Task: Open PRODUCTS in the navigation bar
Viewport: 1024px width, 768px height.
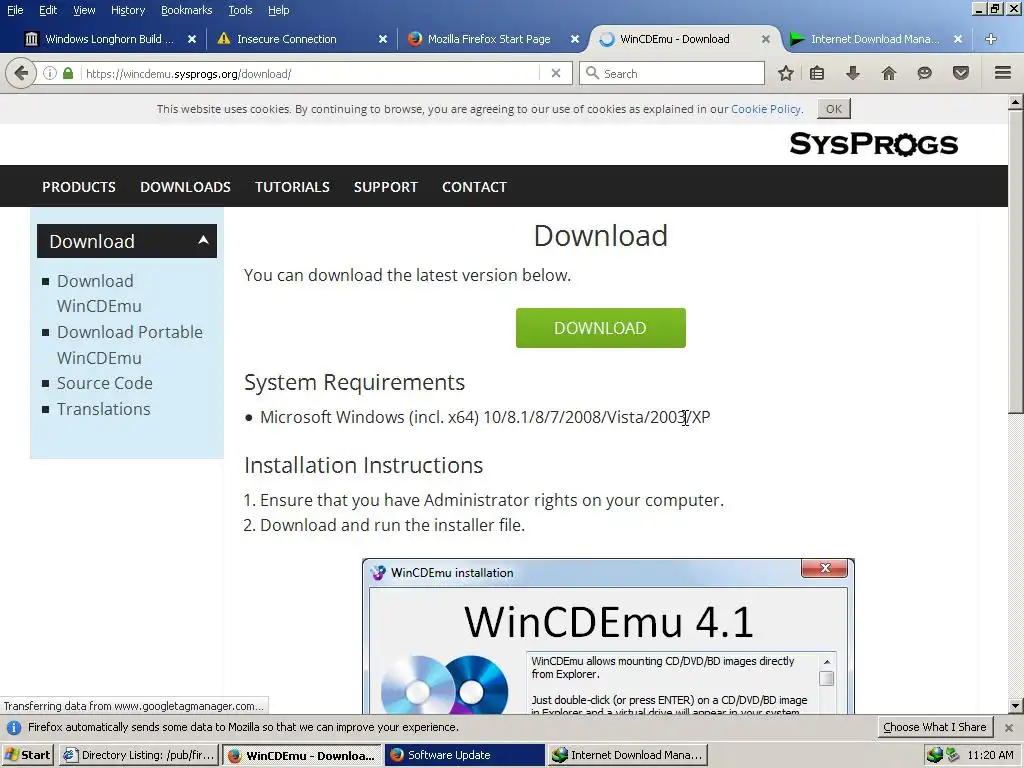Action: pos(79,187)
